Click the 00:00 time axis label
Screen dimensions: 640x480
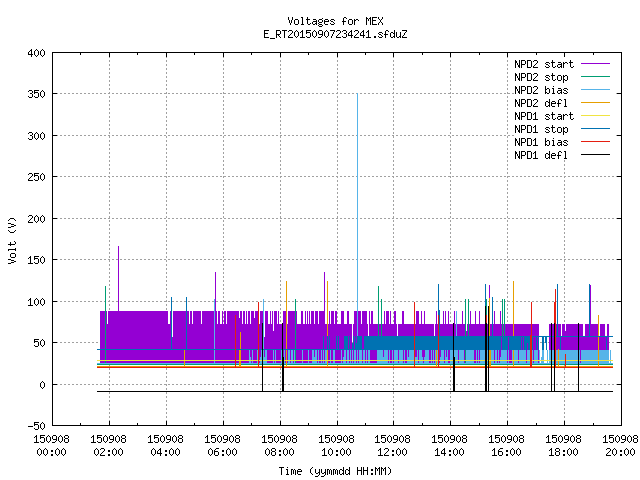51,452
